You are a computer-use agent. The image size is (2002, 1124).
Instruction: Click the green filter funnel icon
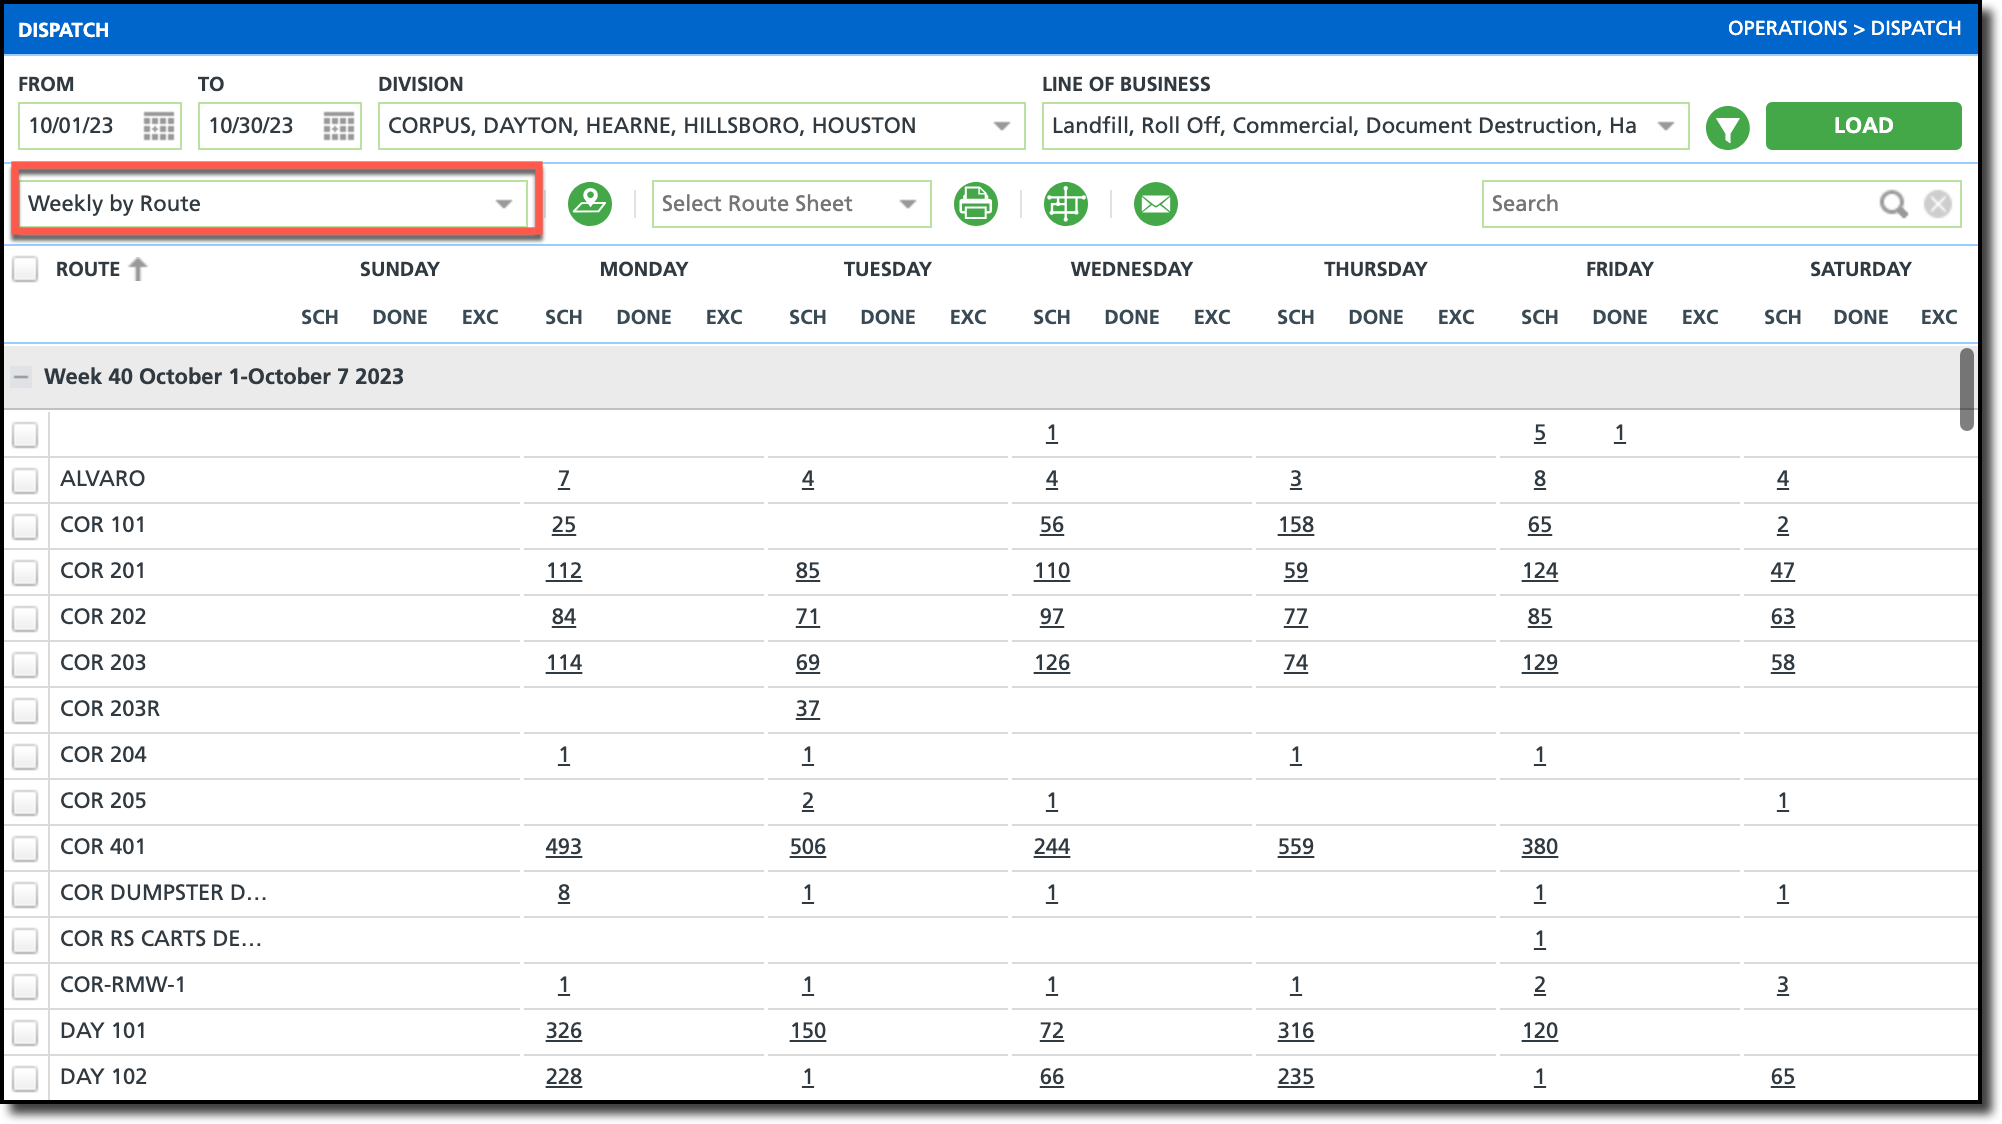(x=1727, y=127)
